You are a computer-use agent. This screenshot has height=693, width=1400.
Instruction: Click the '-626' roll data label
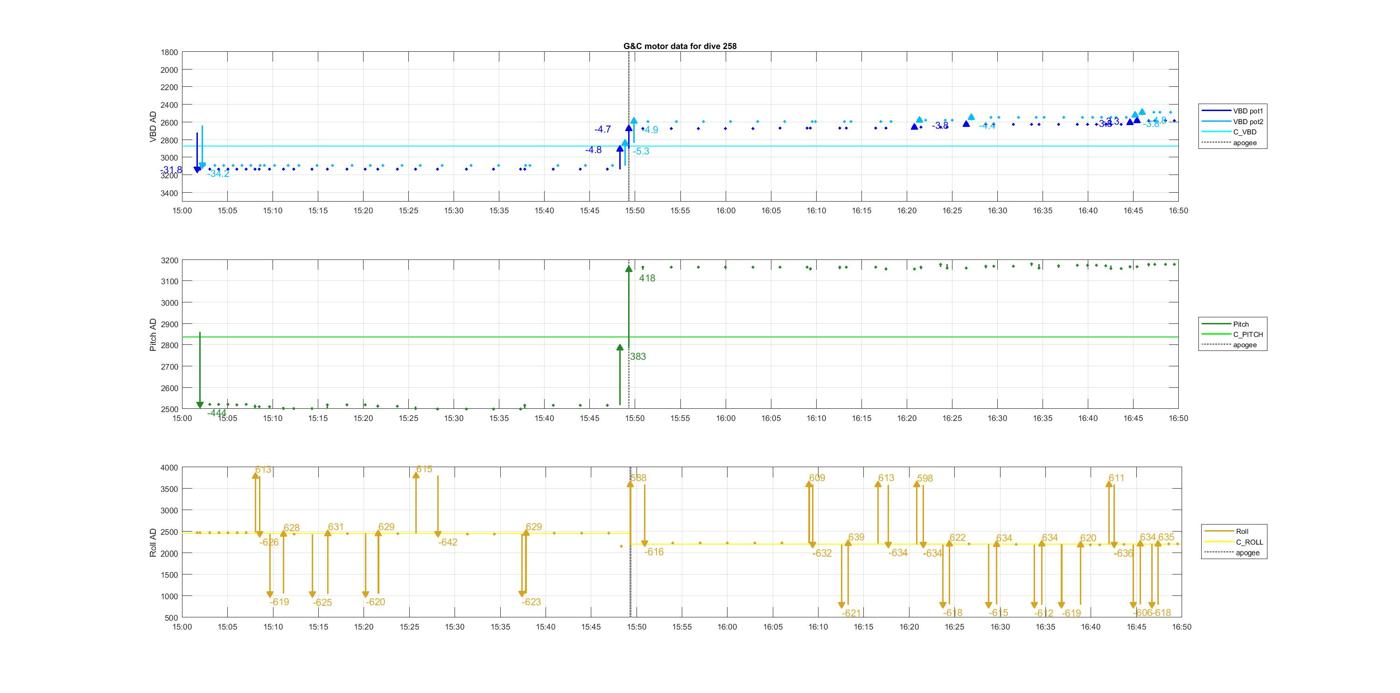pyautogui.click(x=269, y=542)
